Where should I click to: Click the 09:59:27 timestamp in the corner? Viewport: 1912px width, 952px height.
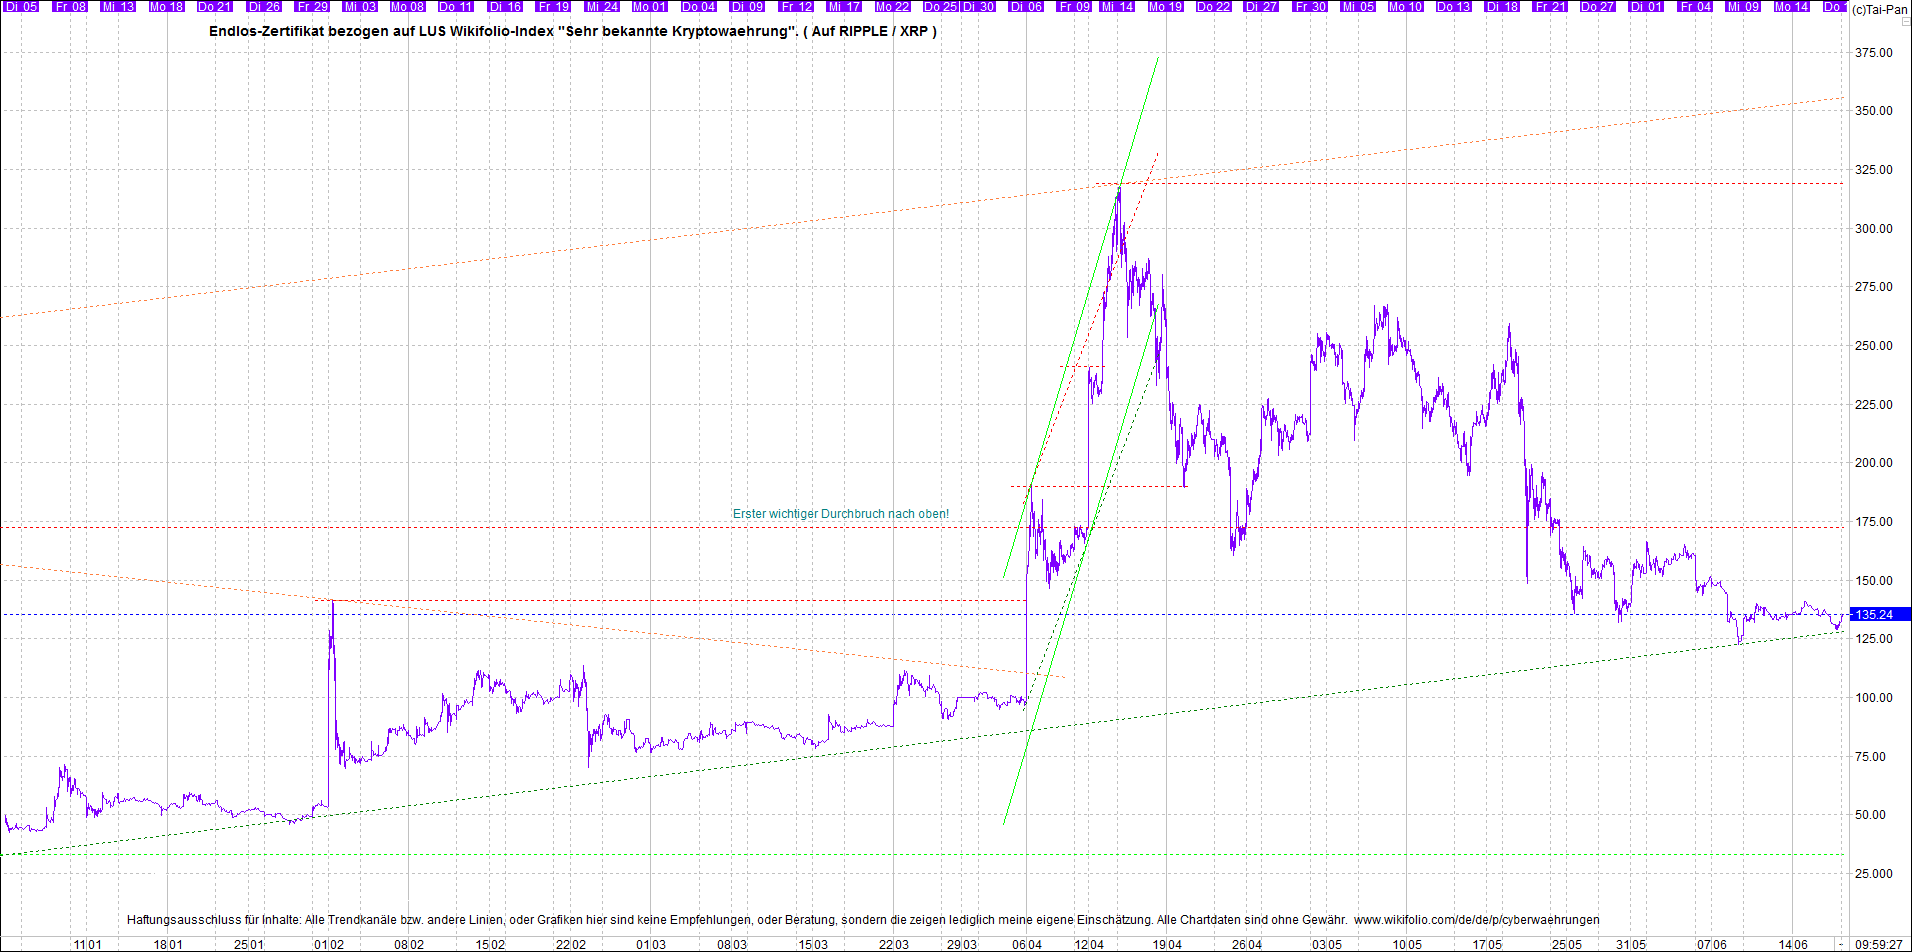coord(1879,944)
